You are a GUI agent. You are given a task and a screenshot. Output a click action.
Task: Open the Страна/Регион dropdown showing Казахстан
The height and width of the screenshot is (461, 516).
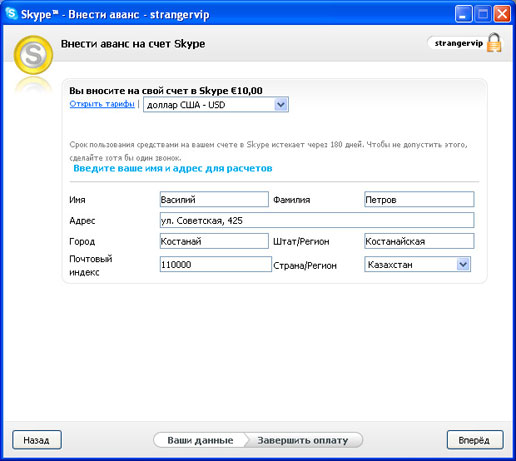point(417,264)
